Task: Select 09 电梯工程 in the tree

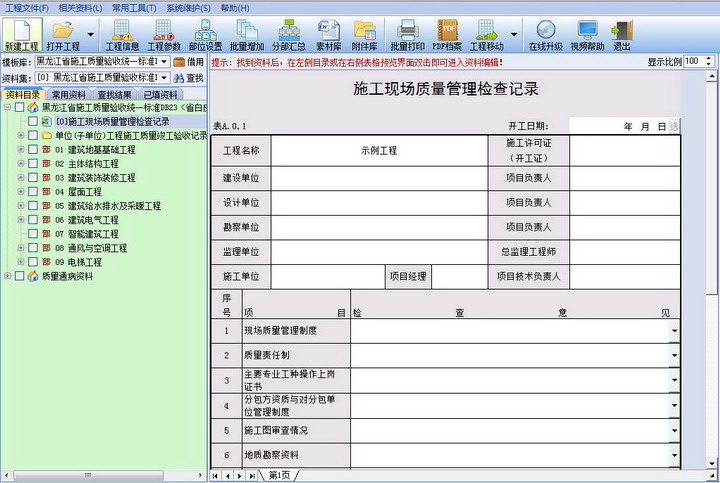Action: click(79, 262)
